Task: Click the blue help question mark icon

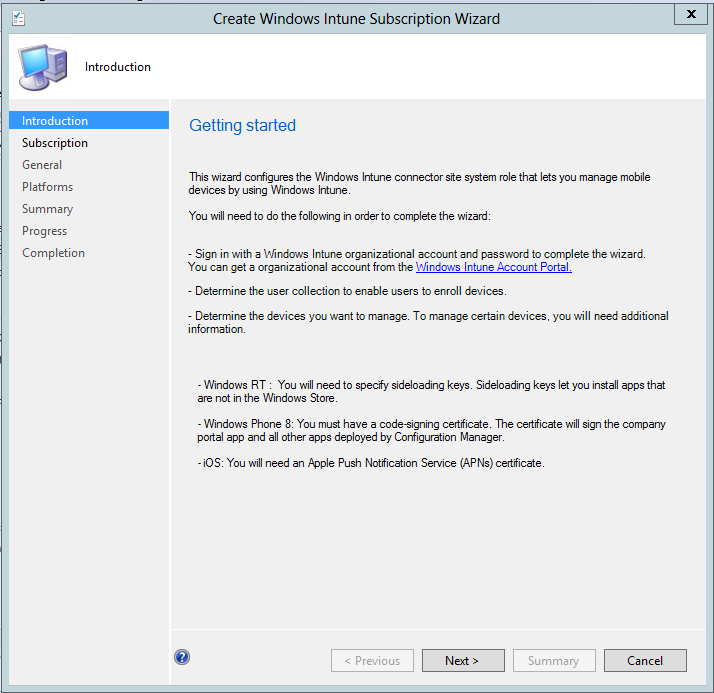Action: (182, 657)
